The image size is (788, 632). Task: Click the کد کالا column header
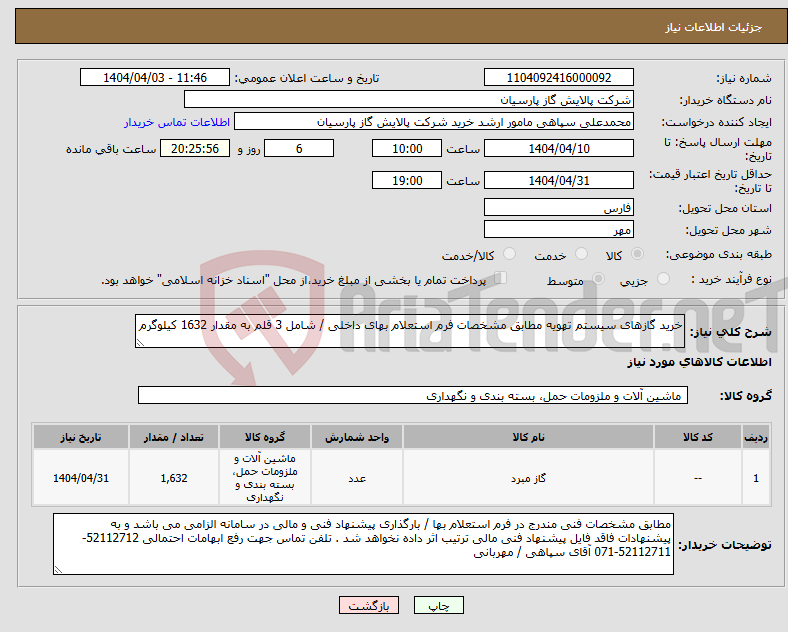click(698, 437)
